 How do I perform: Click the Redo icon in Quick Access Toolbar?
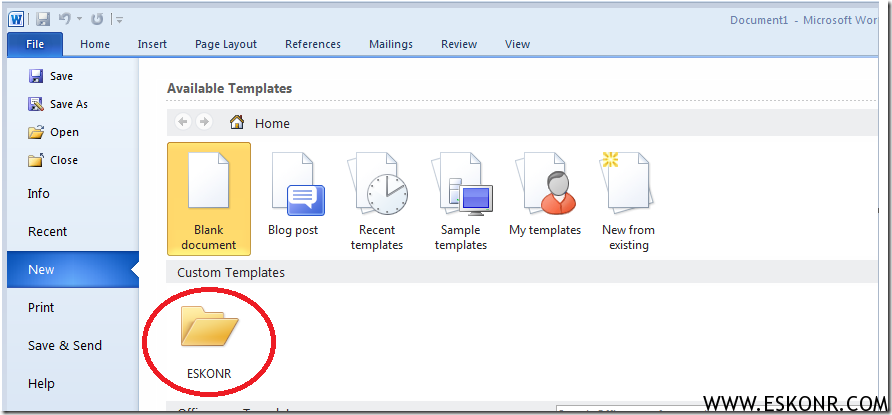[x=97, y=18]
